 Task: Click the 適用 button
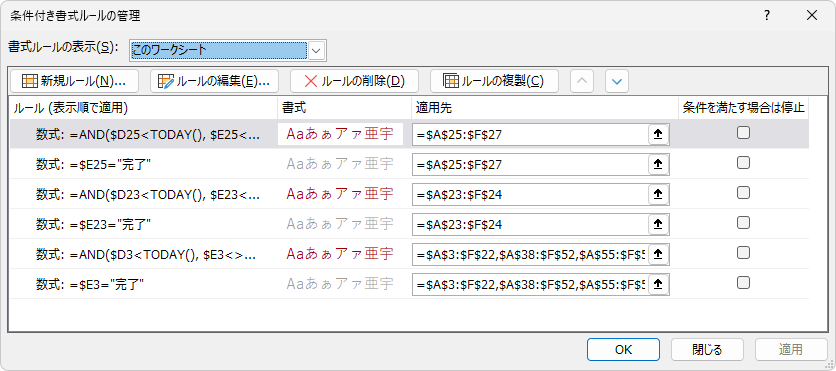click(x=791, y=350)
